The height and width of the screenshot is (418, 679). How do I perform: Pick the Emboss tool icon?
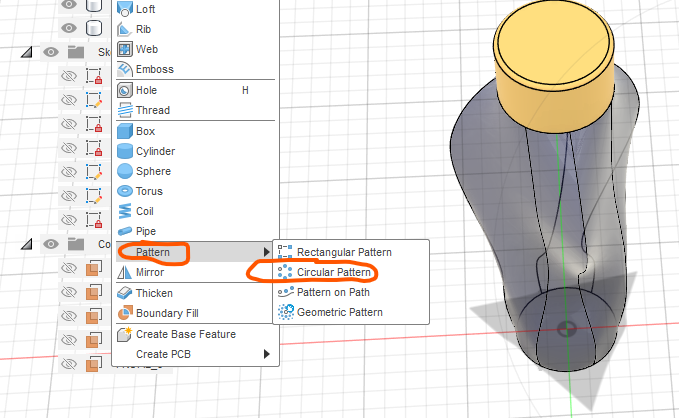coord(125,69)
